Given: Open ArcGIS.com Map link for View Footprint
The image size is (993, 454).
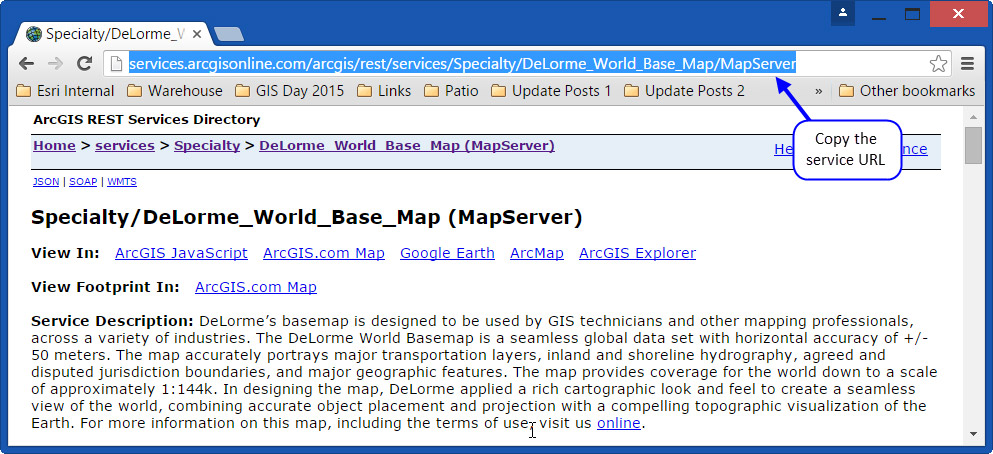Looking at the screenshot, I should click(256, 287).
